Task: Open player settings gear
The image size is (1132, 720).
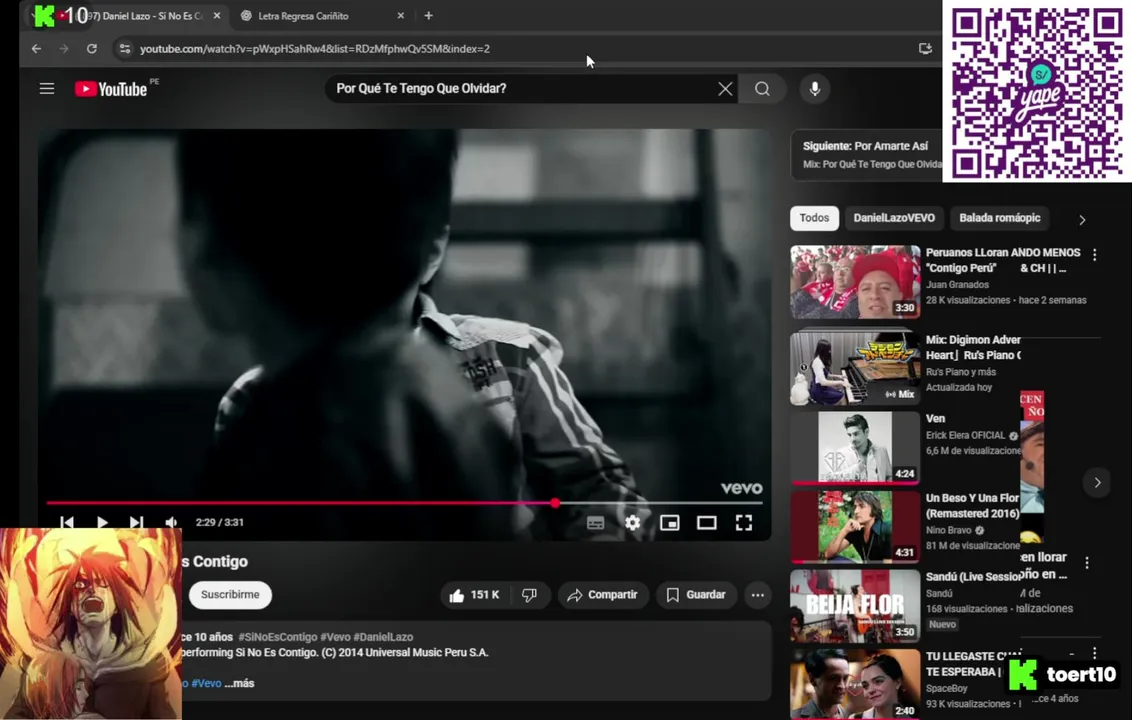Action: (632, 523)
